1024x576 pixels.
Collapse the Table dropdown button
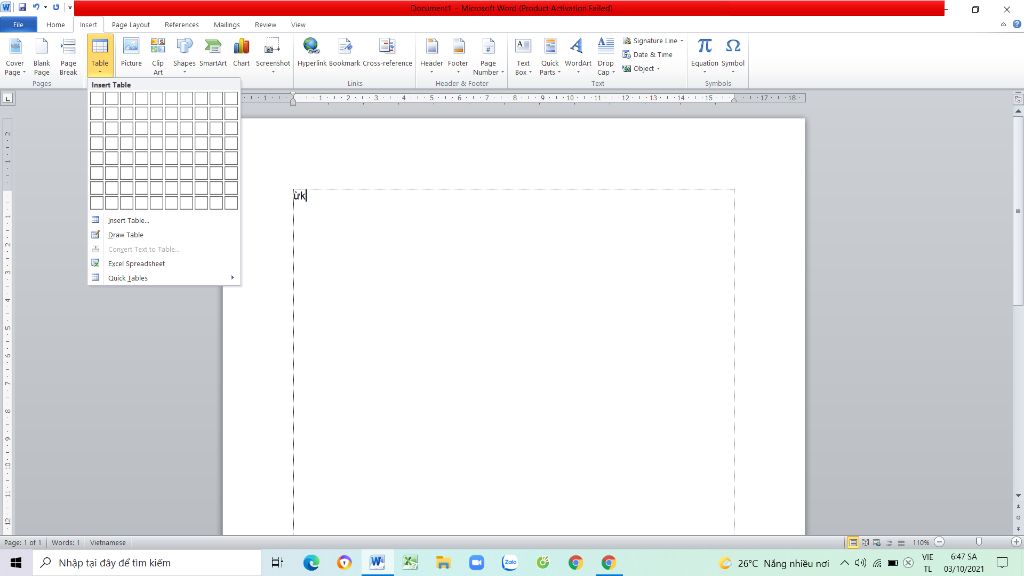(100, 56)
